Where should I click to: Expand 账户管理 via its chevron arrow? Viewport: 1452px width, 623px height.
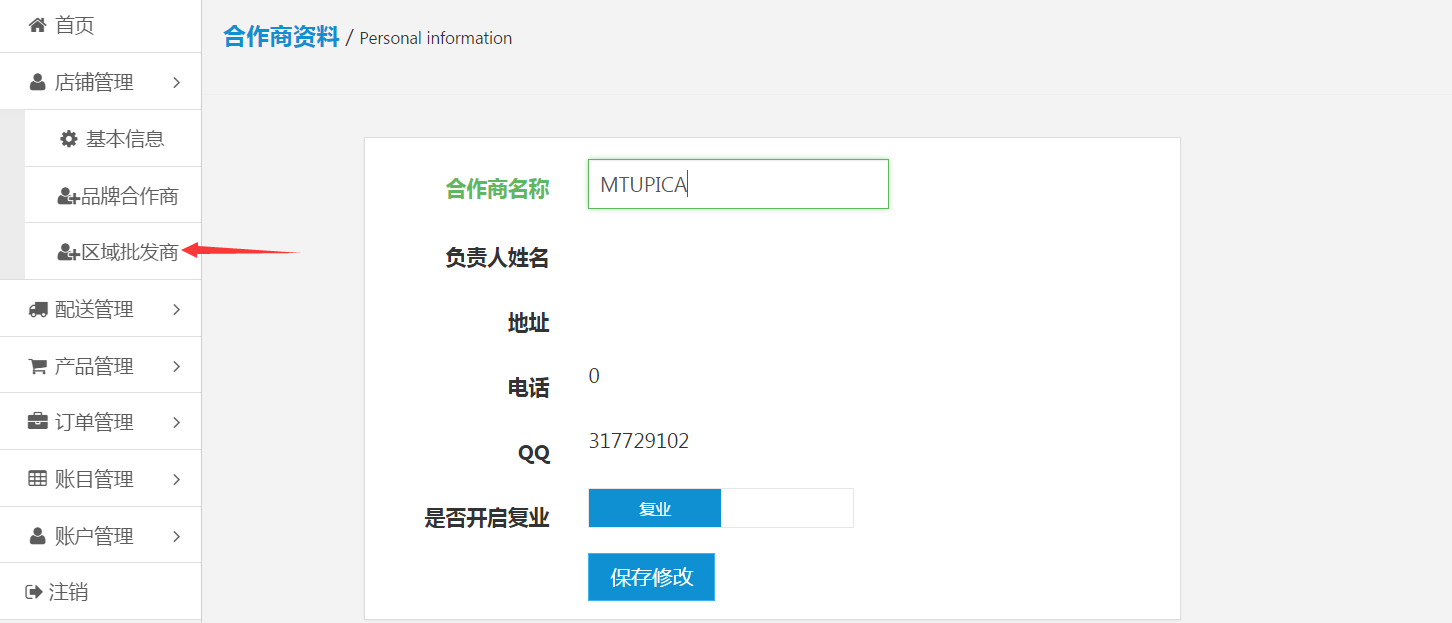tap(176, 537)
